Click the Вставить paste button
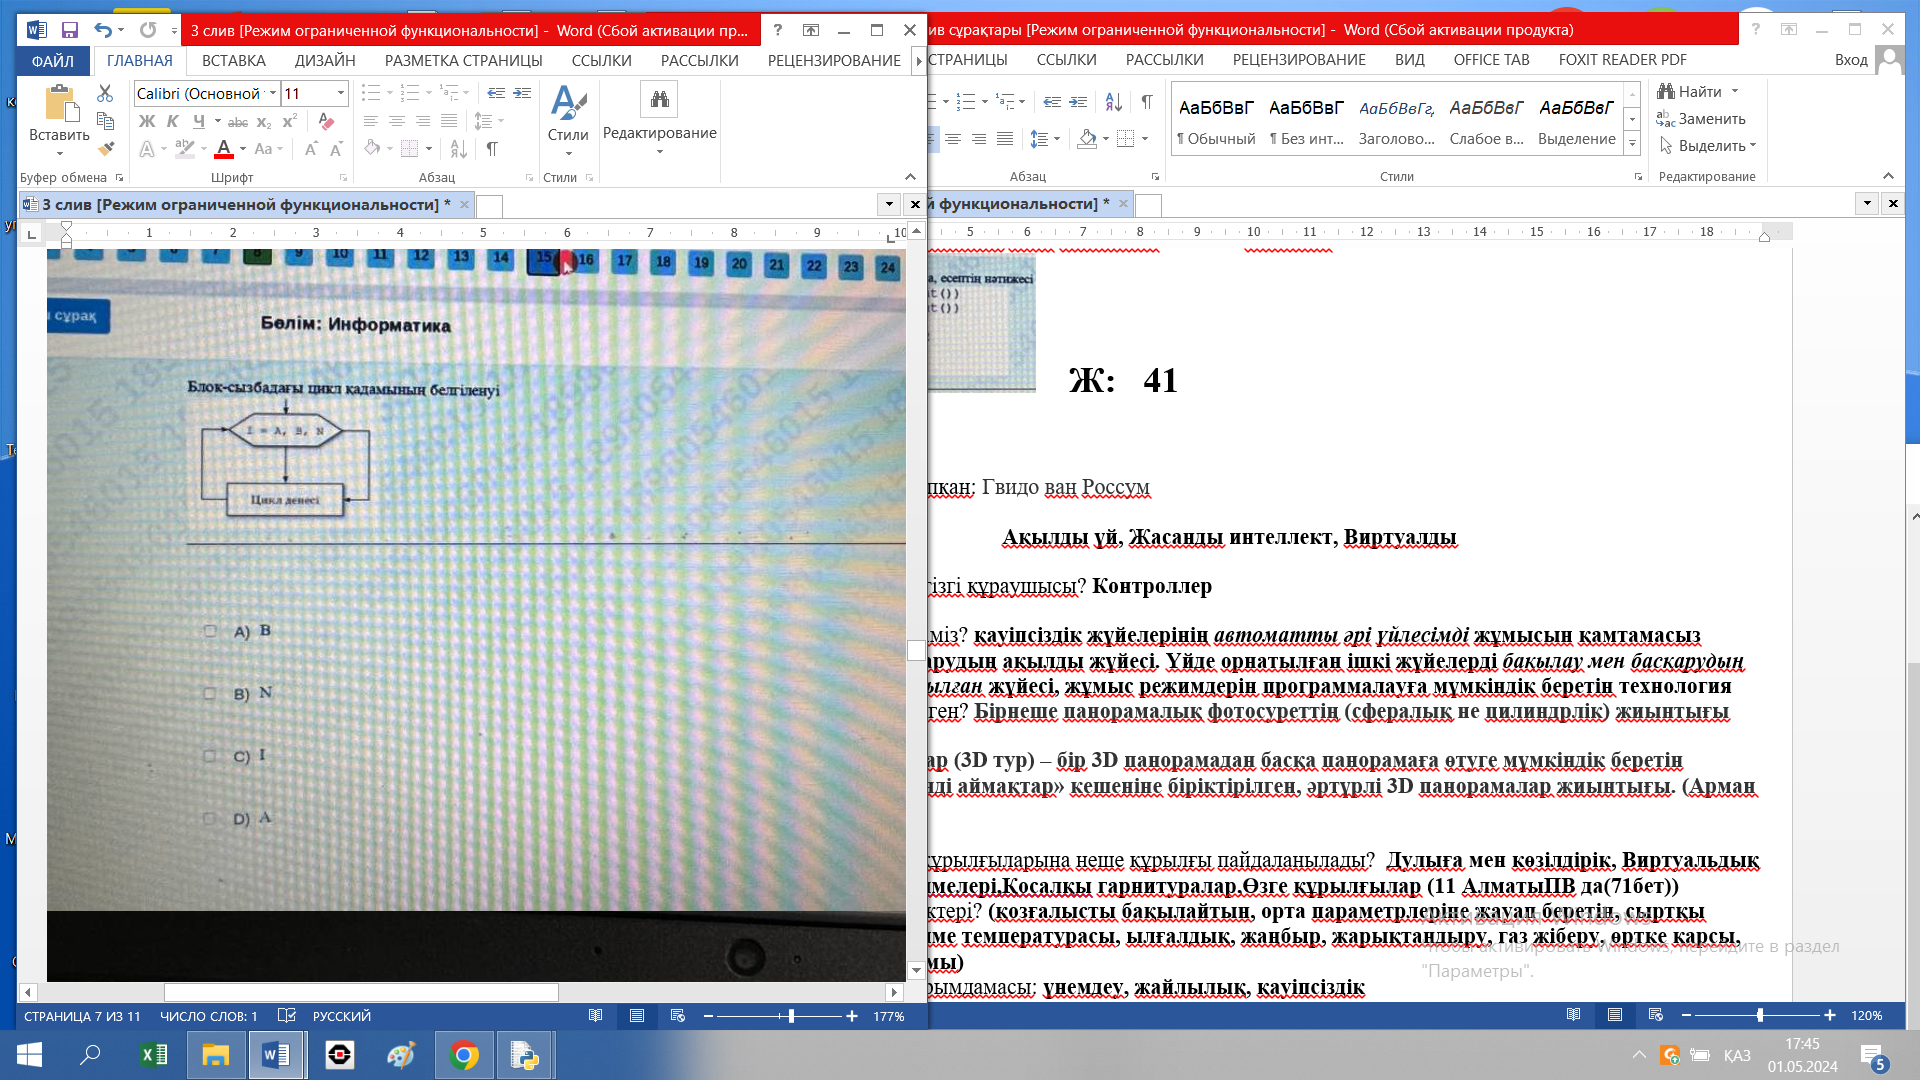1920x1080 pixels. click(59, 113)
